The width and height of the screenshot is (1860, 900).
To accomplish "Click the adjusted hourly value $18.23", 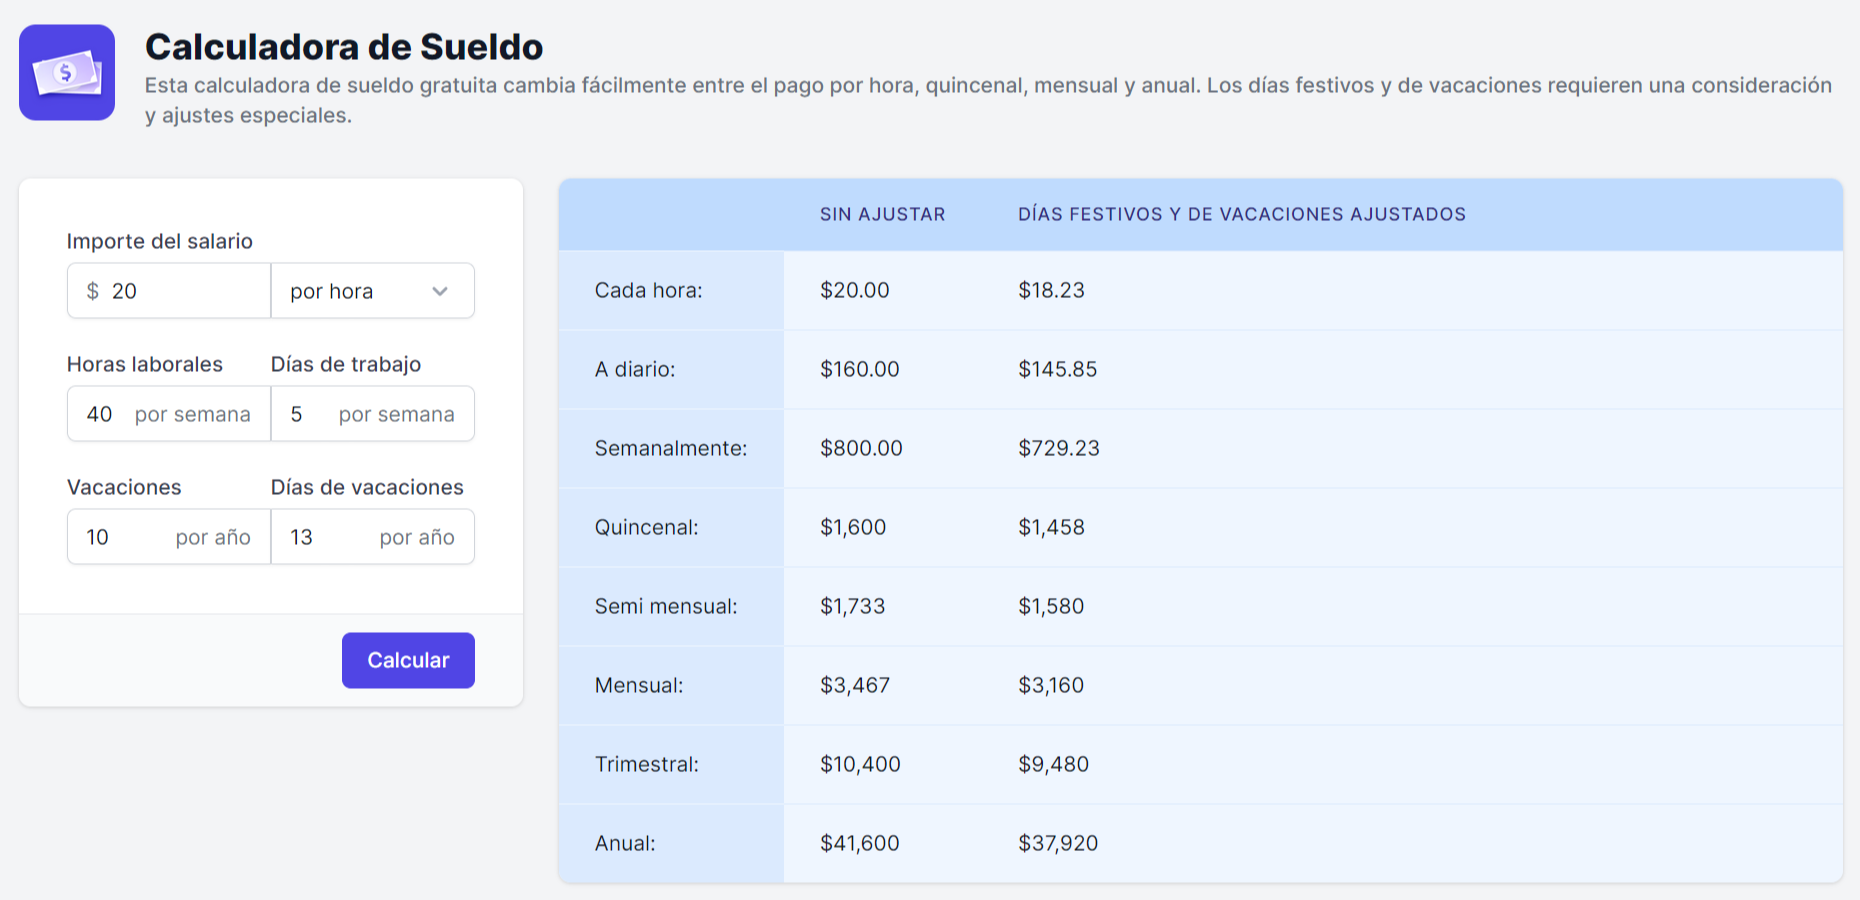I will [1051, 290].
